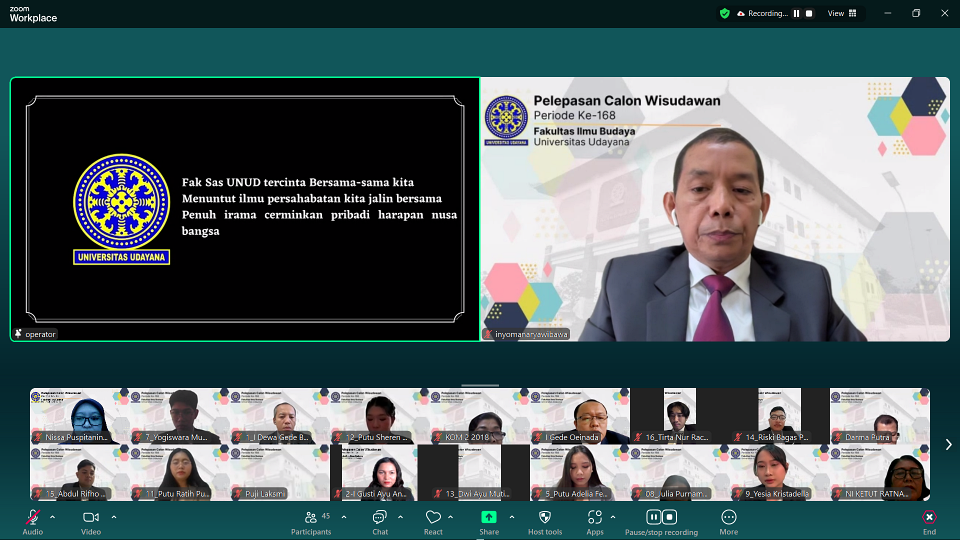Select 16_Tirta Nur Rac participant thumbnail

click(680, 416)
